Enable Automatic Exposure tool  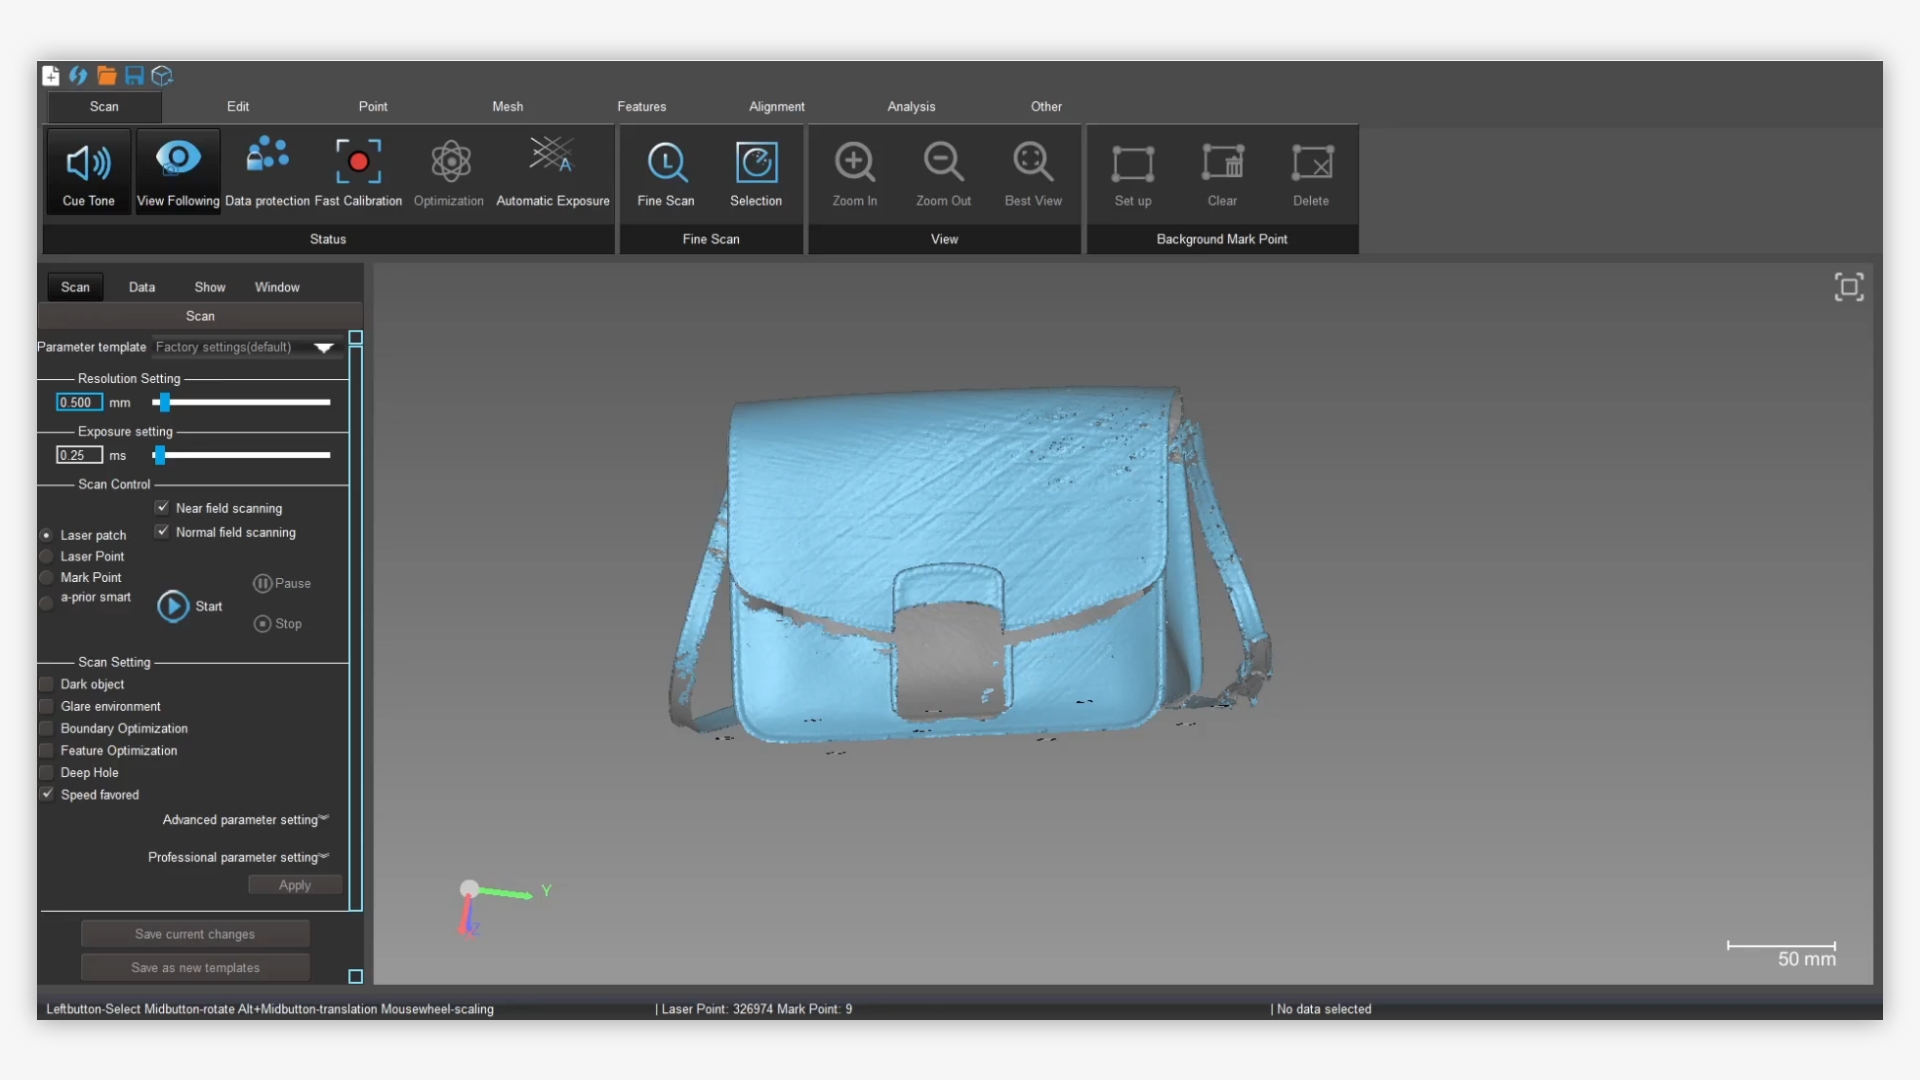tap(552, 158)
